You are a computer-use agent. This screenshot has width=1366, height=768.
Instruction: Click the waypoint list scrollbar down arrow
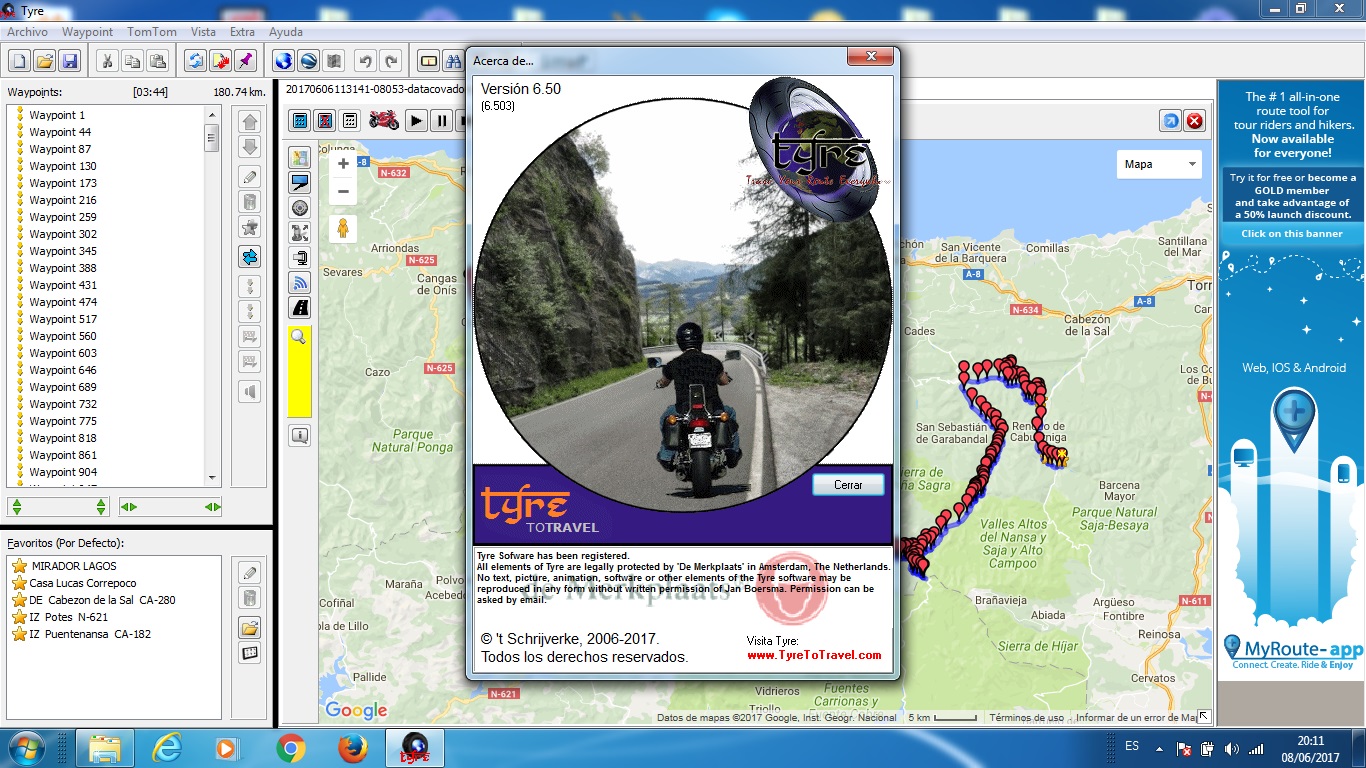(212, 478)
